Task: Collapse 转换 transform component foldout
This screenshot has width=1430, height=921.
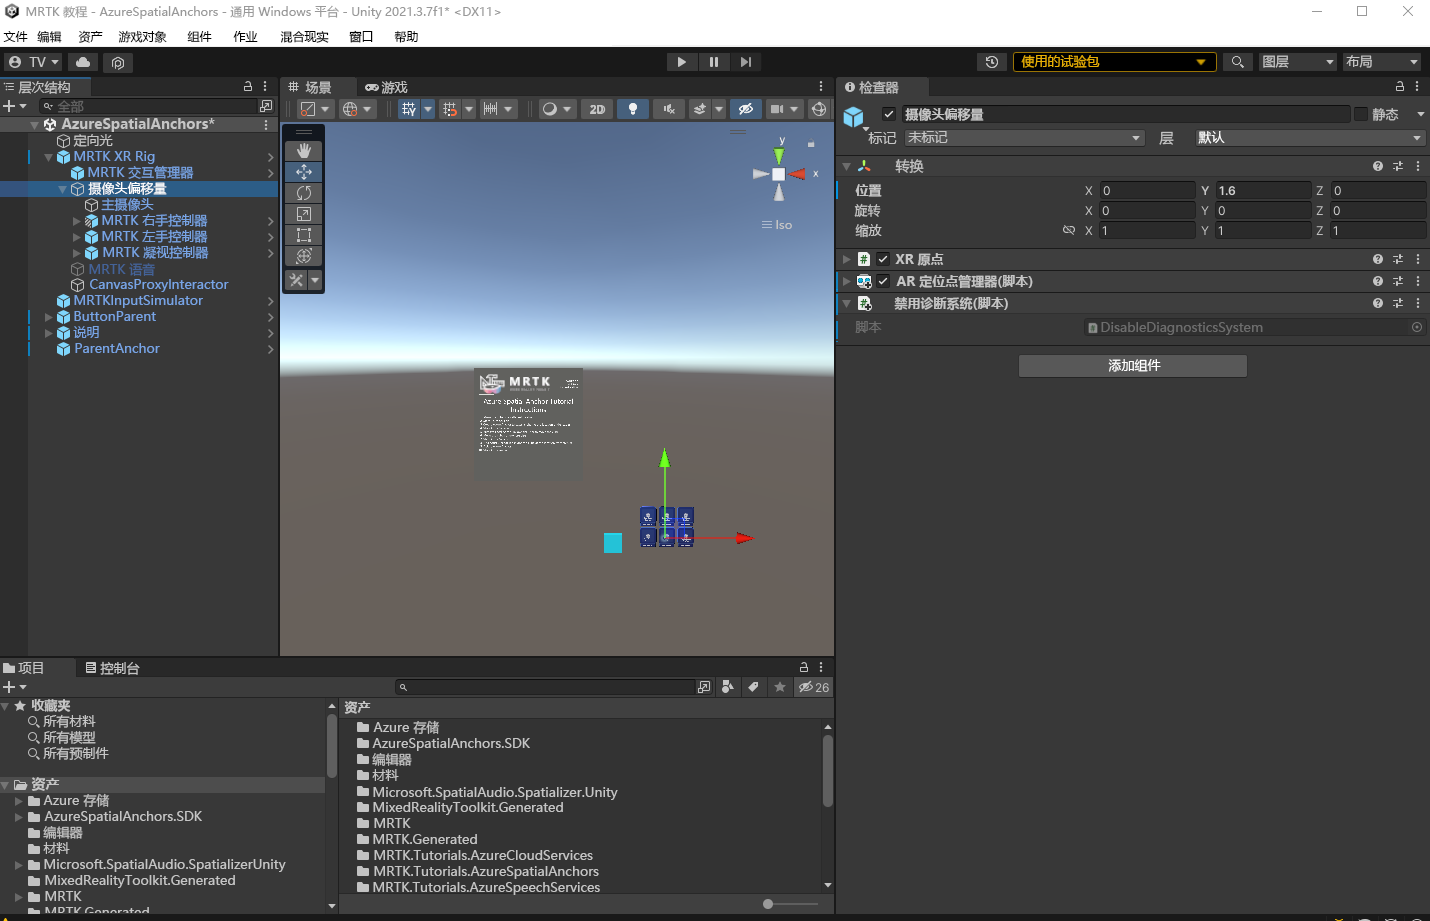Action: (x=847, y=166)
